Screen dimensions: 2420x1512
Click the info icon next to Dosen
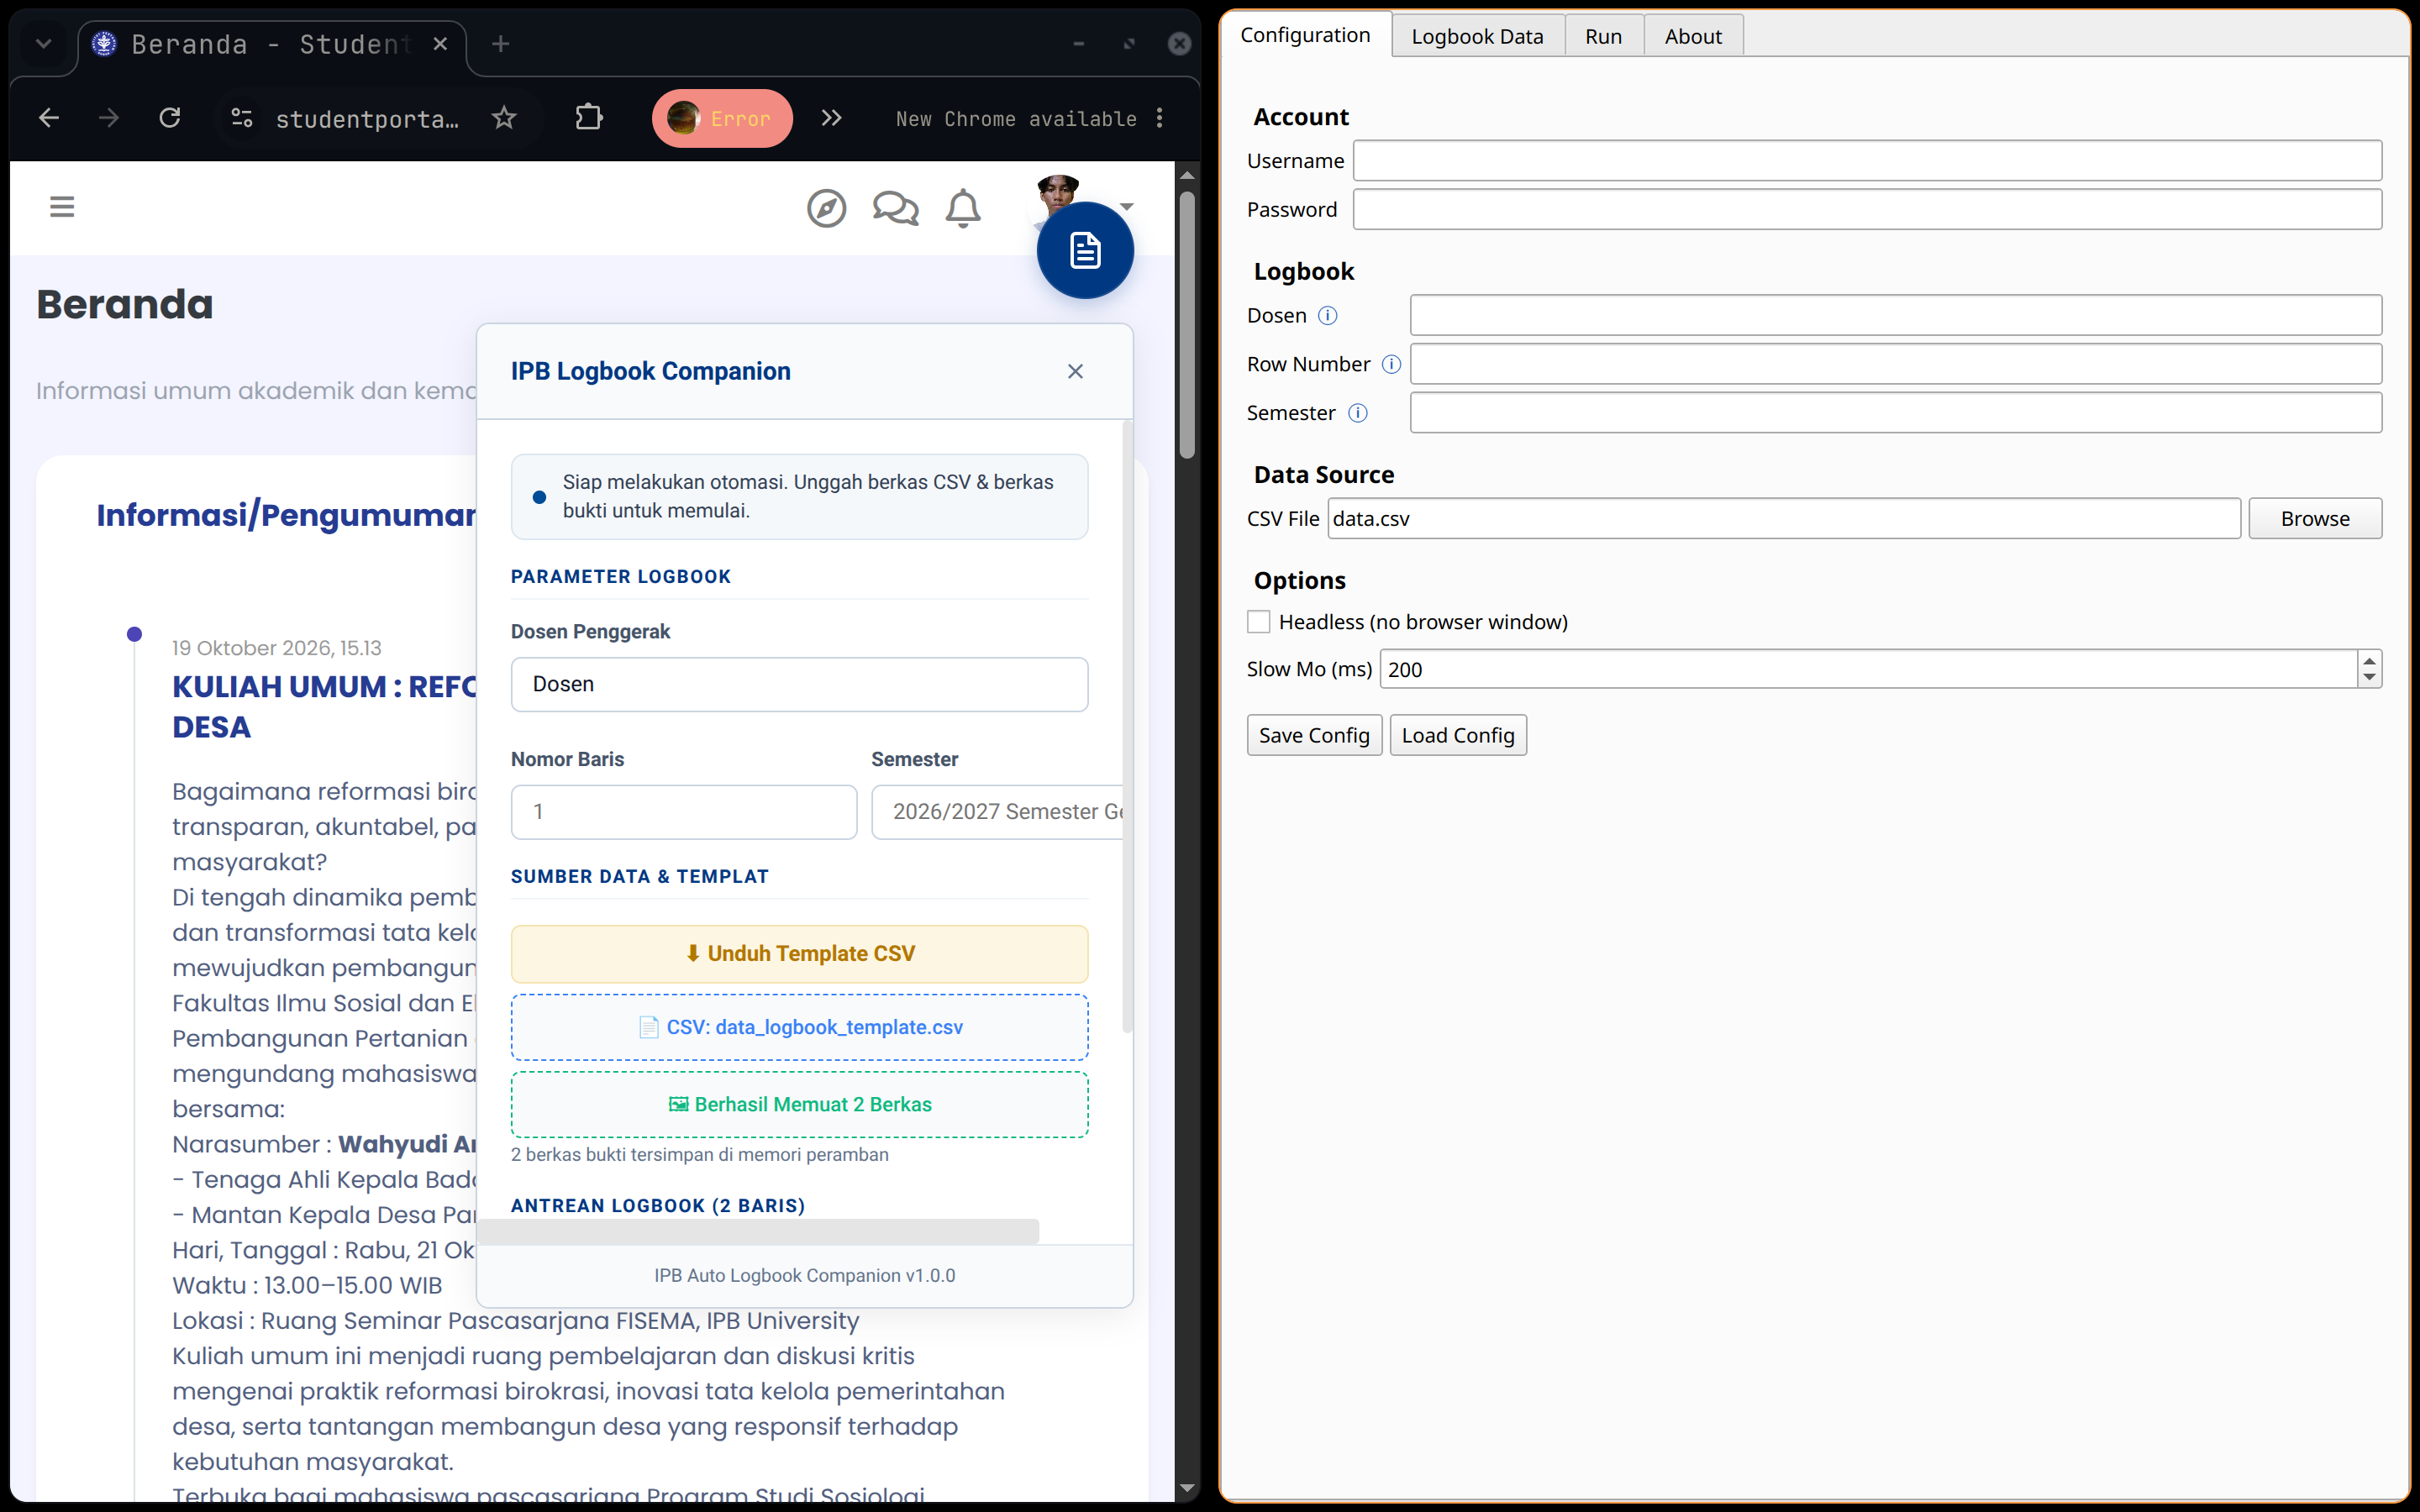point(1327,315)
